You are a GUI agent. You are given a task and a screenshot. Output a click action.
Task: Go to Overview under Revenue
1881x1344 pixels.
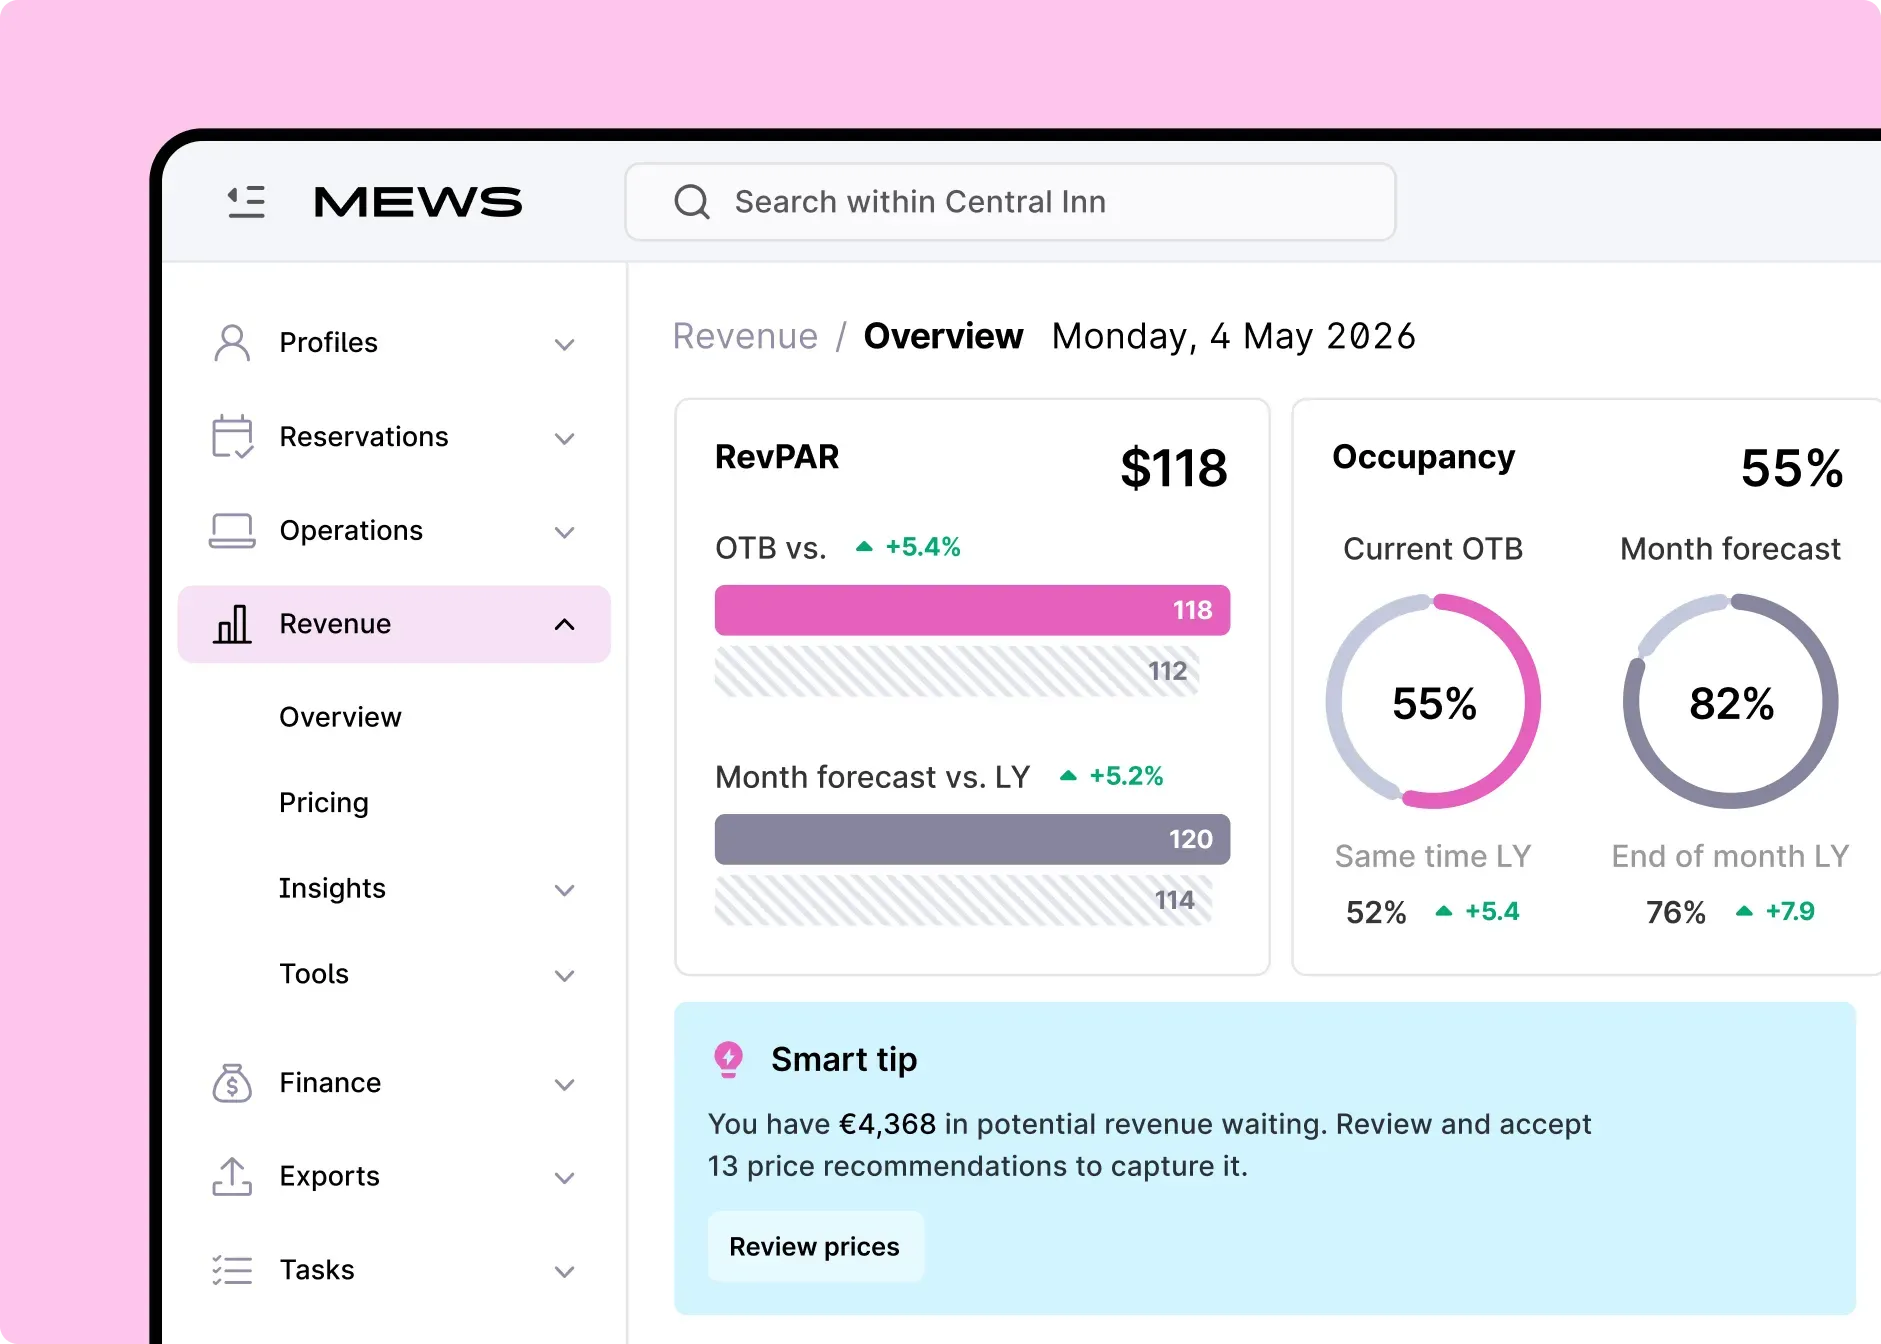coord(340,717)
